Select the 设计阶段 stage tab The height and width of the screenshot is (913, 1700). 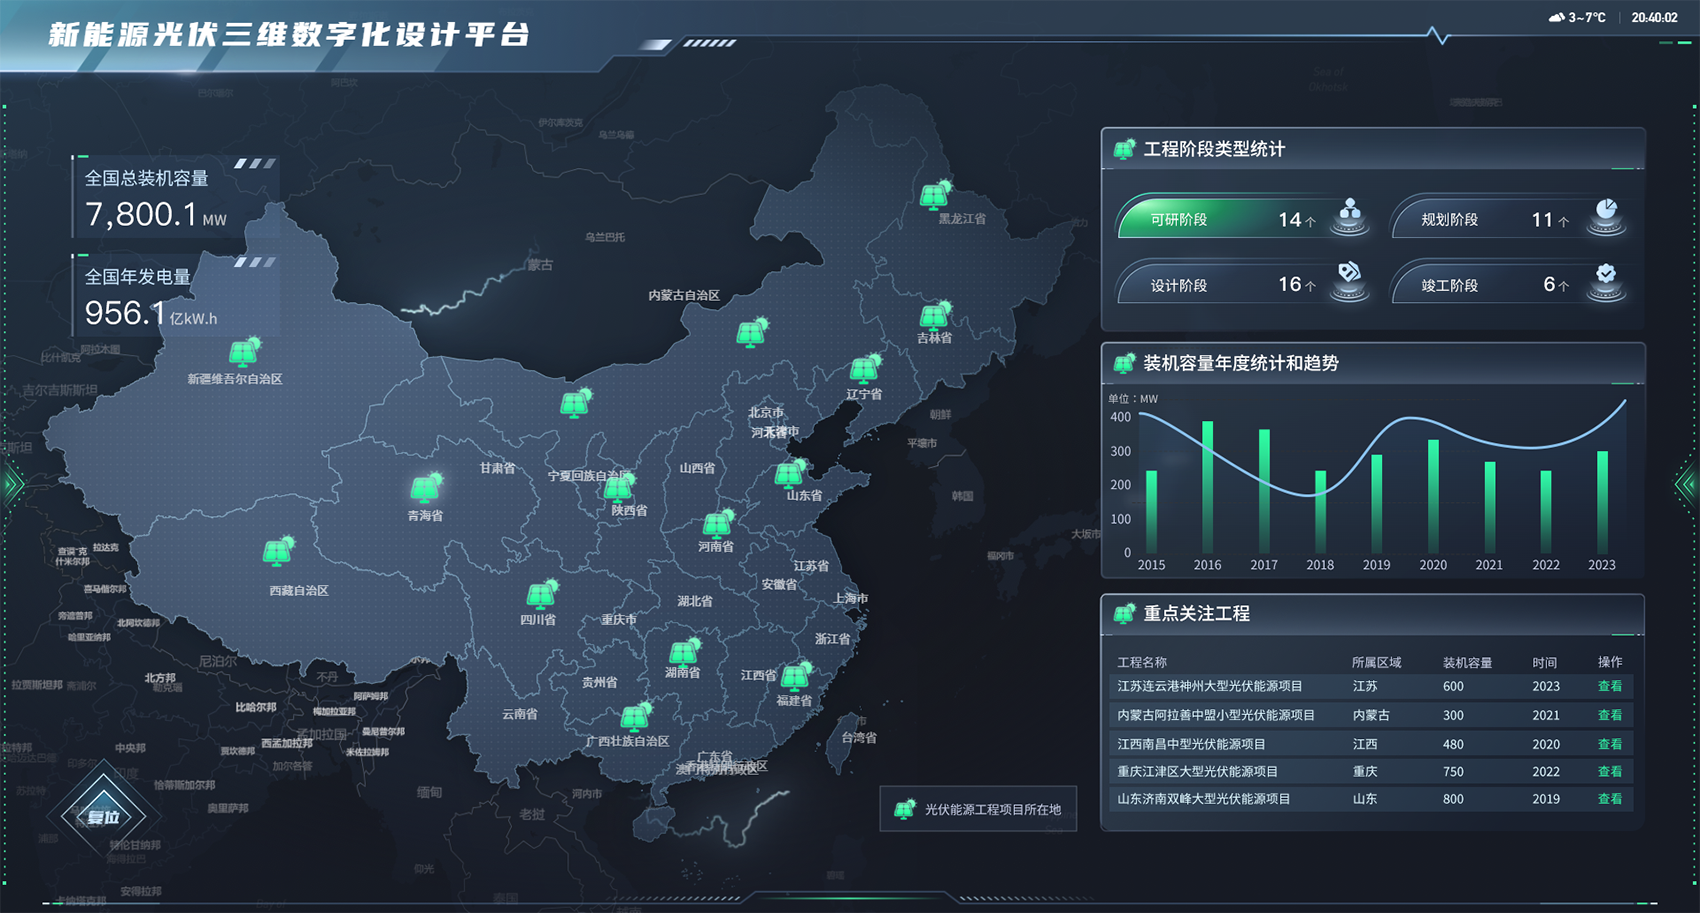click(1220, 286)
